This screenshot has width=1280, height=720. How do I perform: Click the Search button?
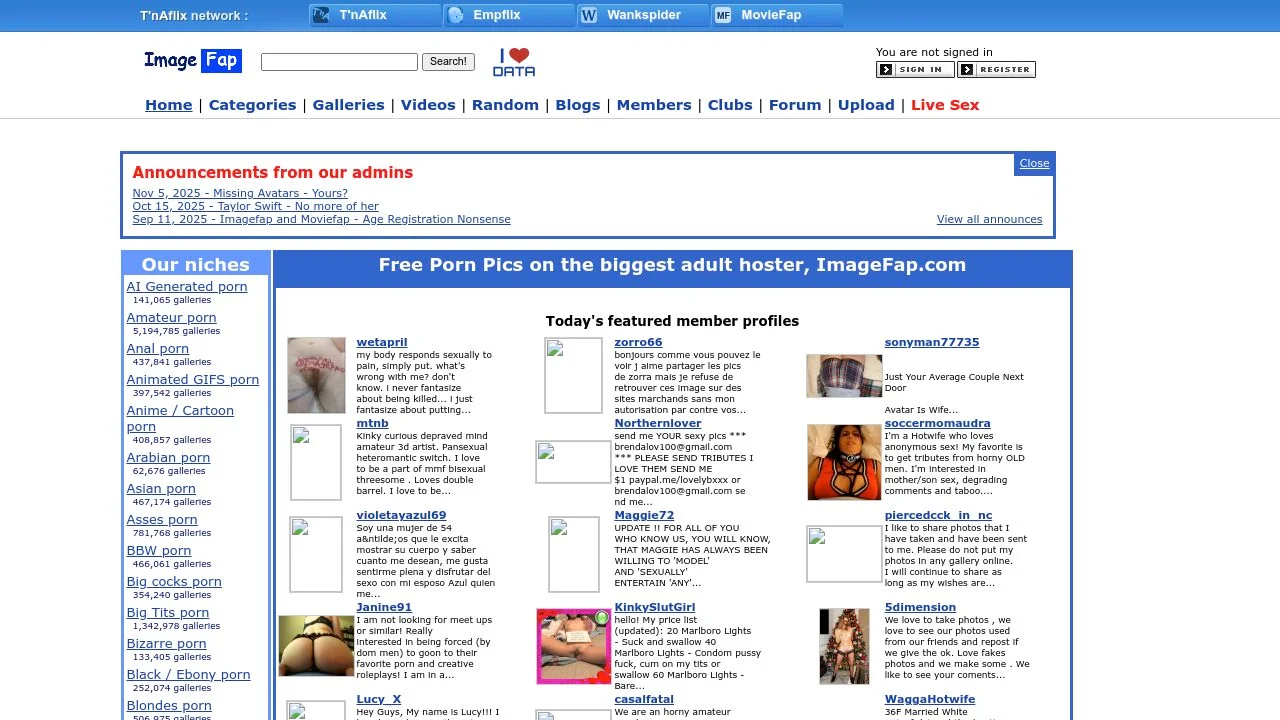point(447,61)
